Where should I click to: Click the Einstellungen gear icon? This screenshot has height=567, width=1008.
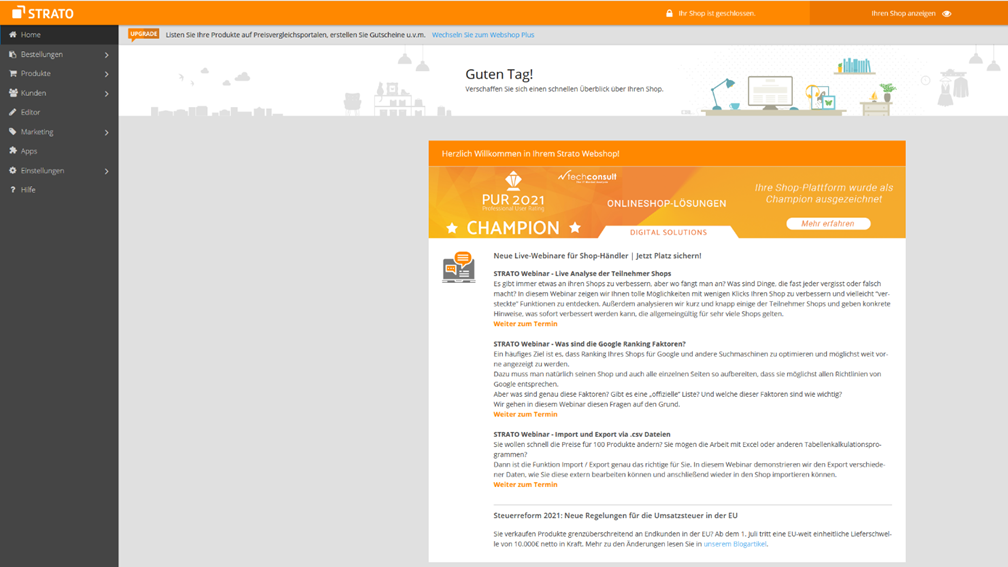point(12,170)
